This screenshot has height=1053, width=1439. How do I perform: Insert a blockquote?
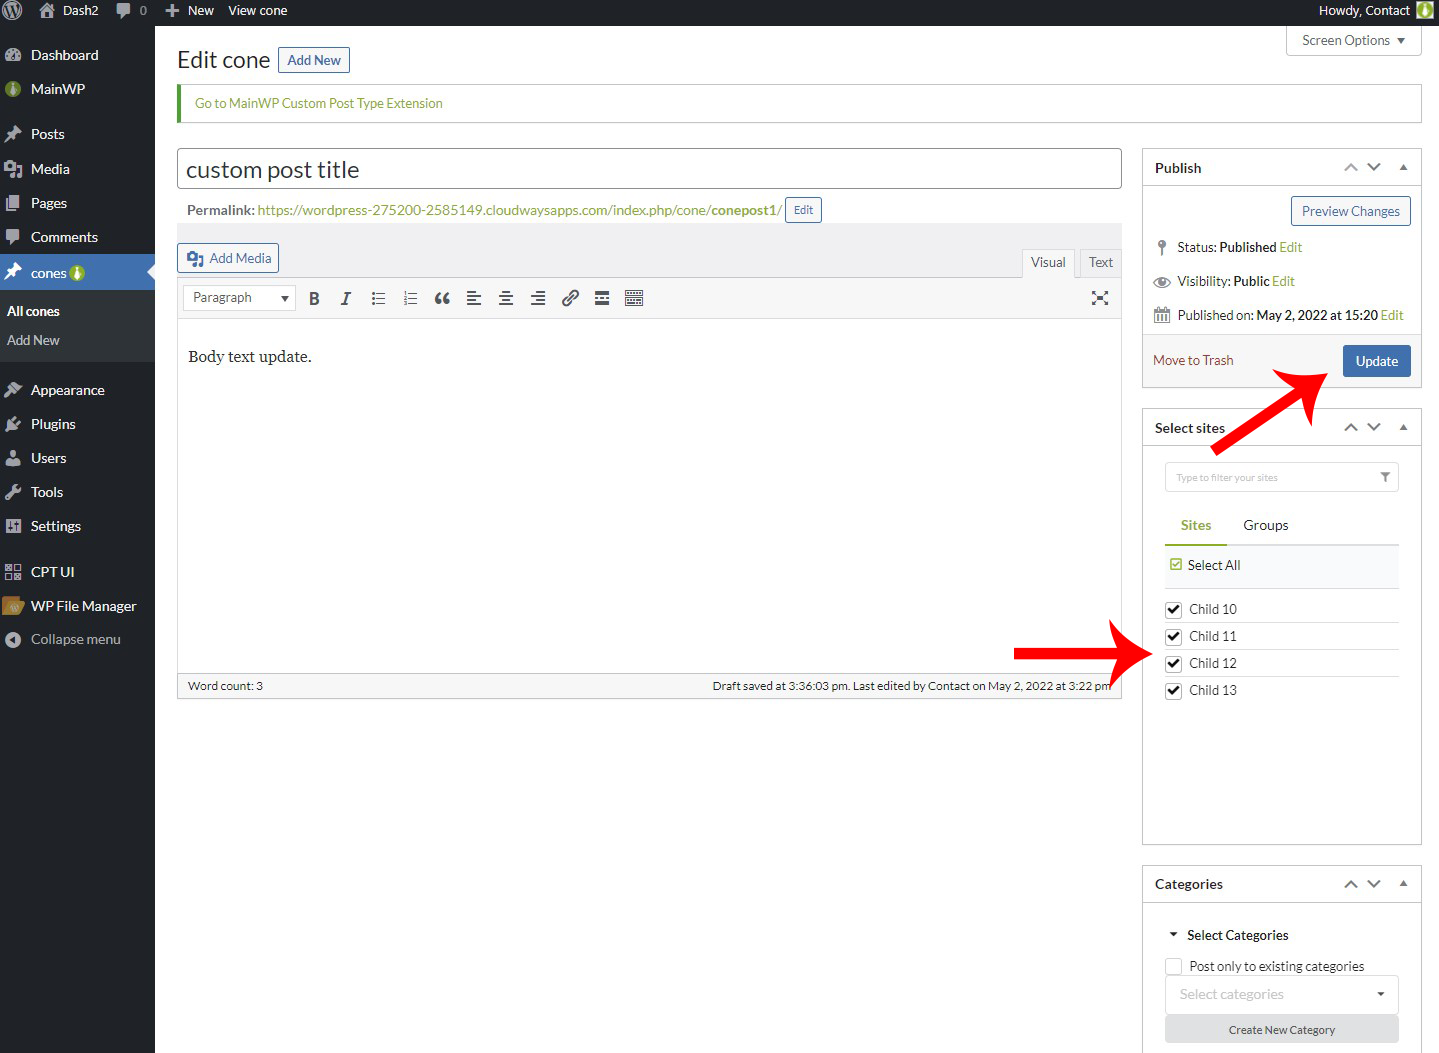(x=442, y=297)
